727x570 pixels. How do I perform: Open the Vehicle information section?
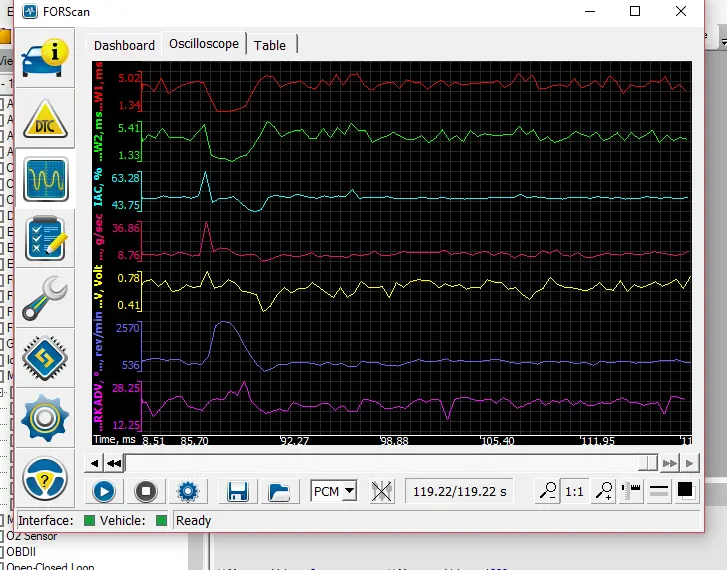tap(45, 58)
